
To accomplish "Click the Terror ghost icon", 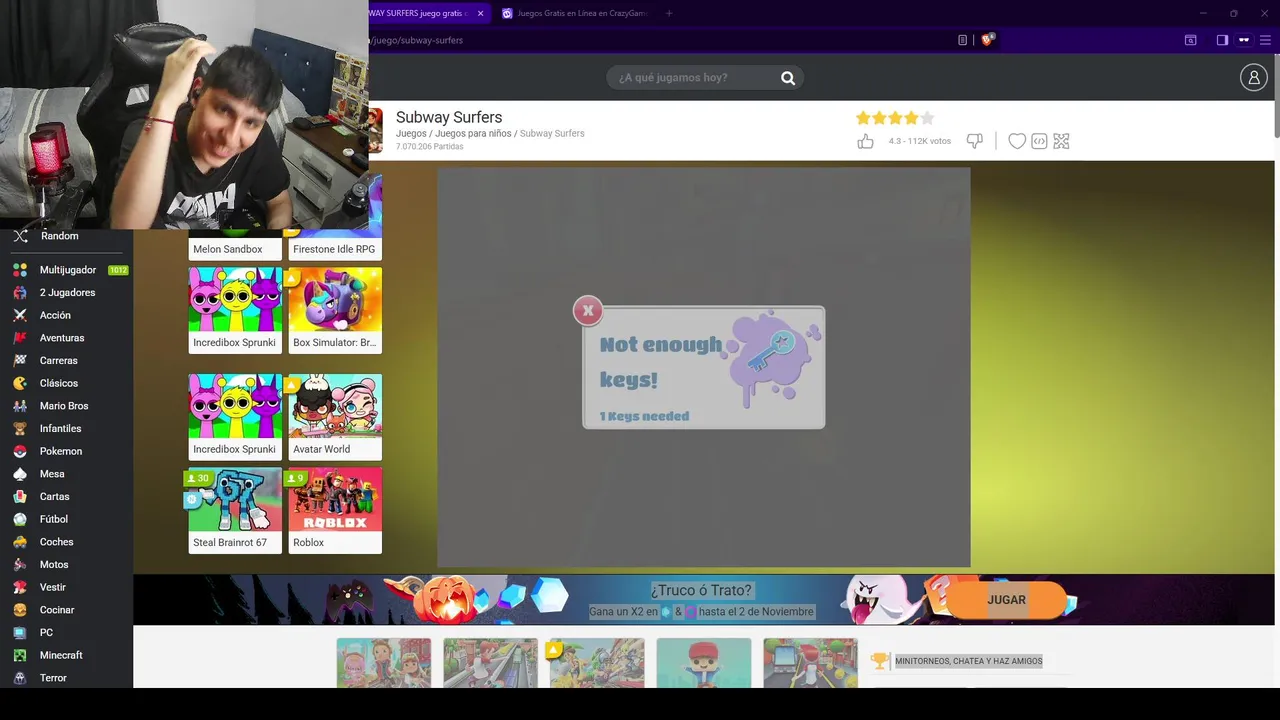I will (20, 678).
